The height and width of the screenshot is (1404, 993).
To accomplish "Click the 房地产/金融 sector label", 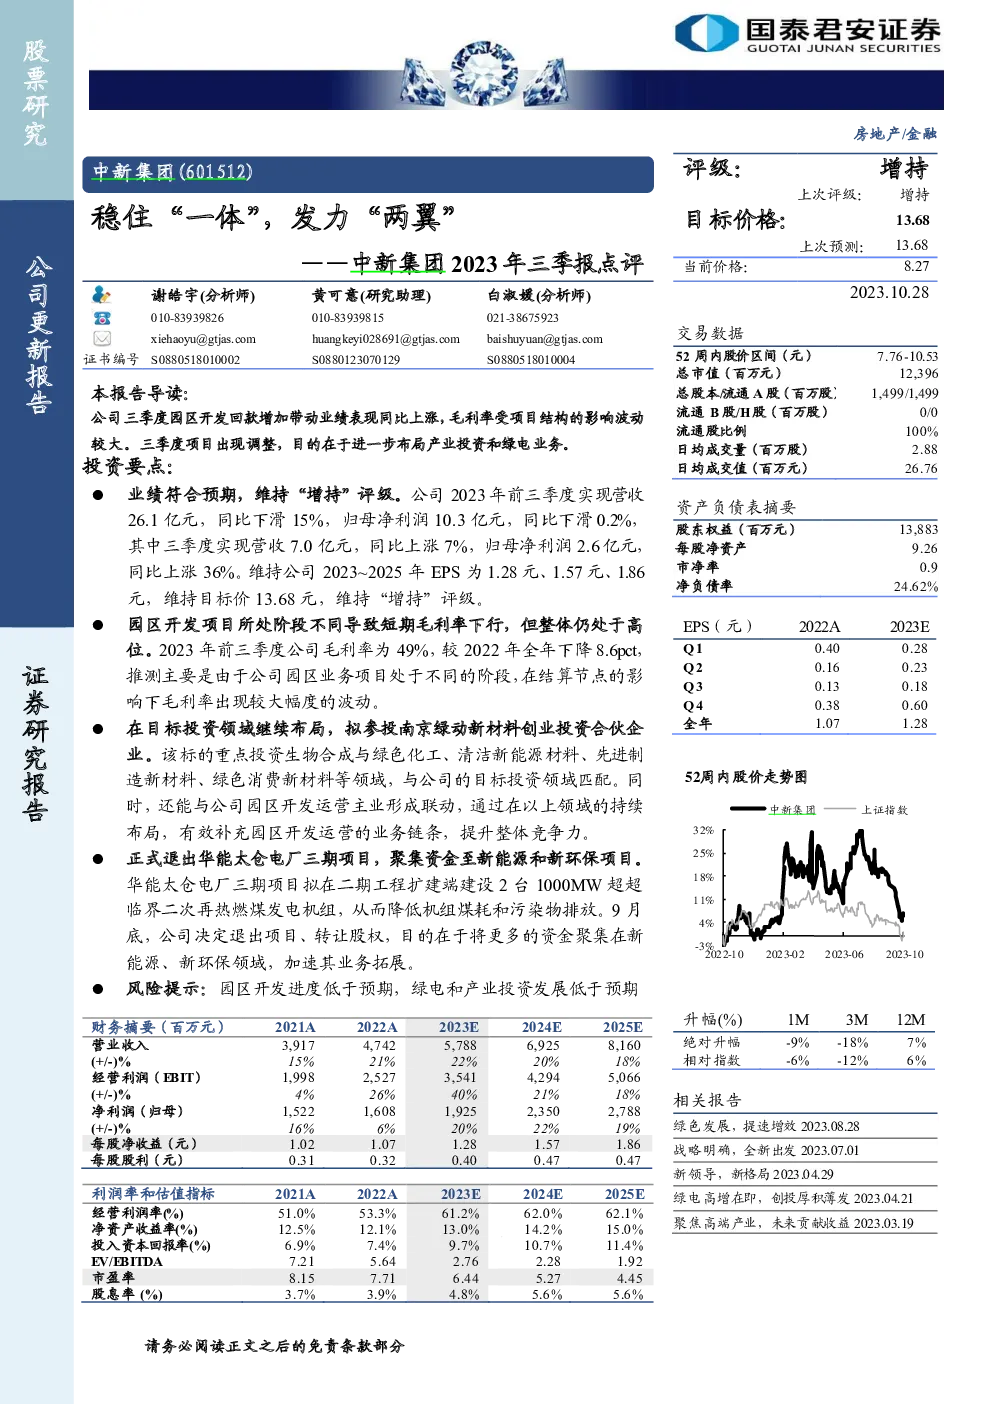I will tap(895, 133).
